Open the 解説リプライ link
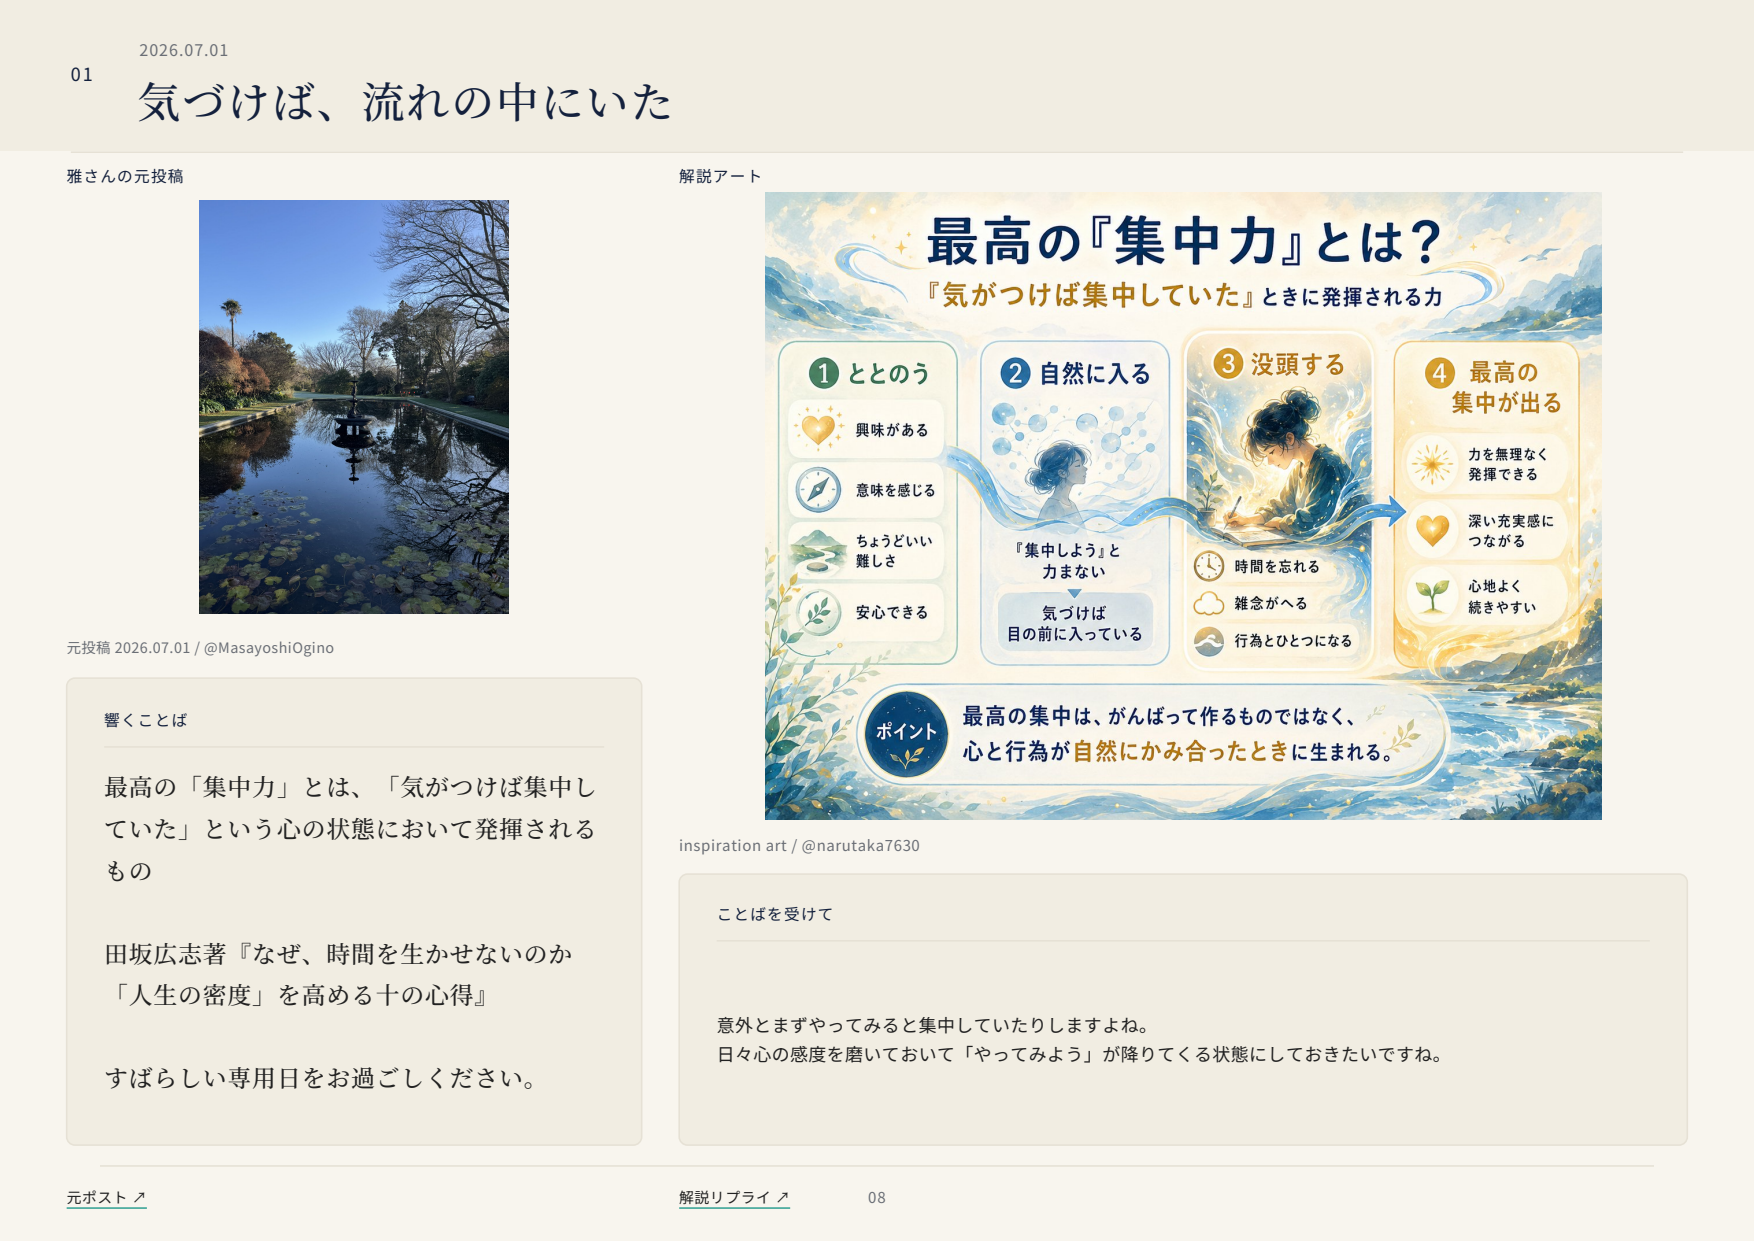The width and height of the screenshot is (1754, 1241). pos(734,1197)
